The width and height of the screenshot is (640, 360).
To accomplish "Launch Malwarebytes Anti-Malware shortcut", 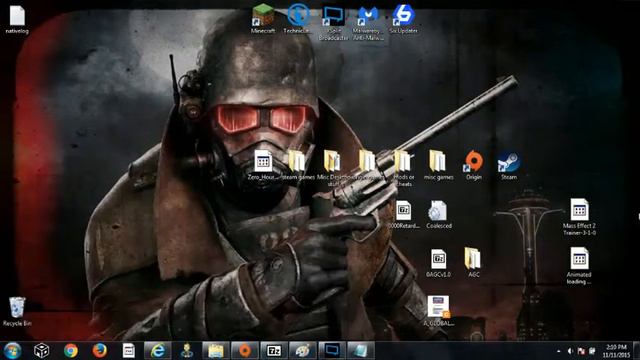I will tap(368, 22).
